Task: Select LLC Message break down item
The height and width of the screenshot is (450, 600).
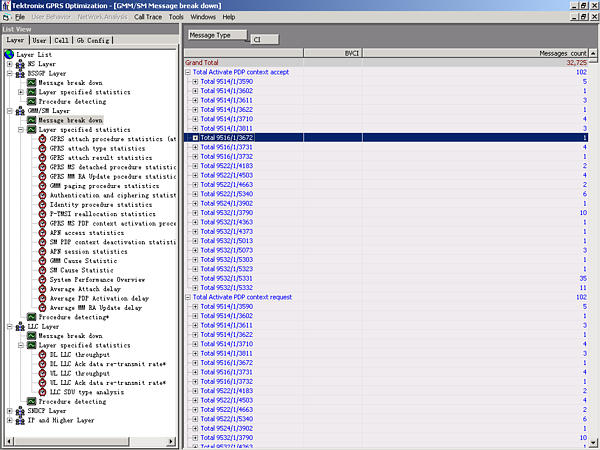Action: [70, 336]
